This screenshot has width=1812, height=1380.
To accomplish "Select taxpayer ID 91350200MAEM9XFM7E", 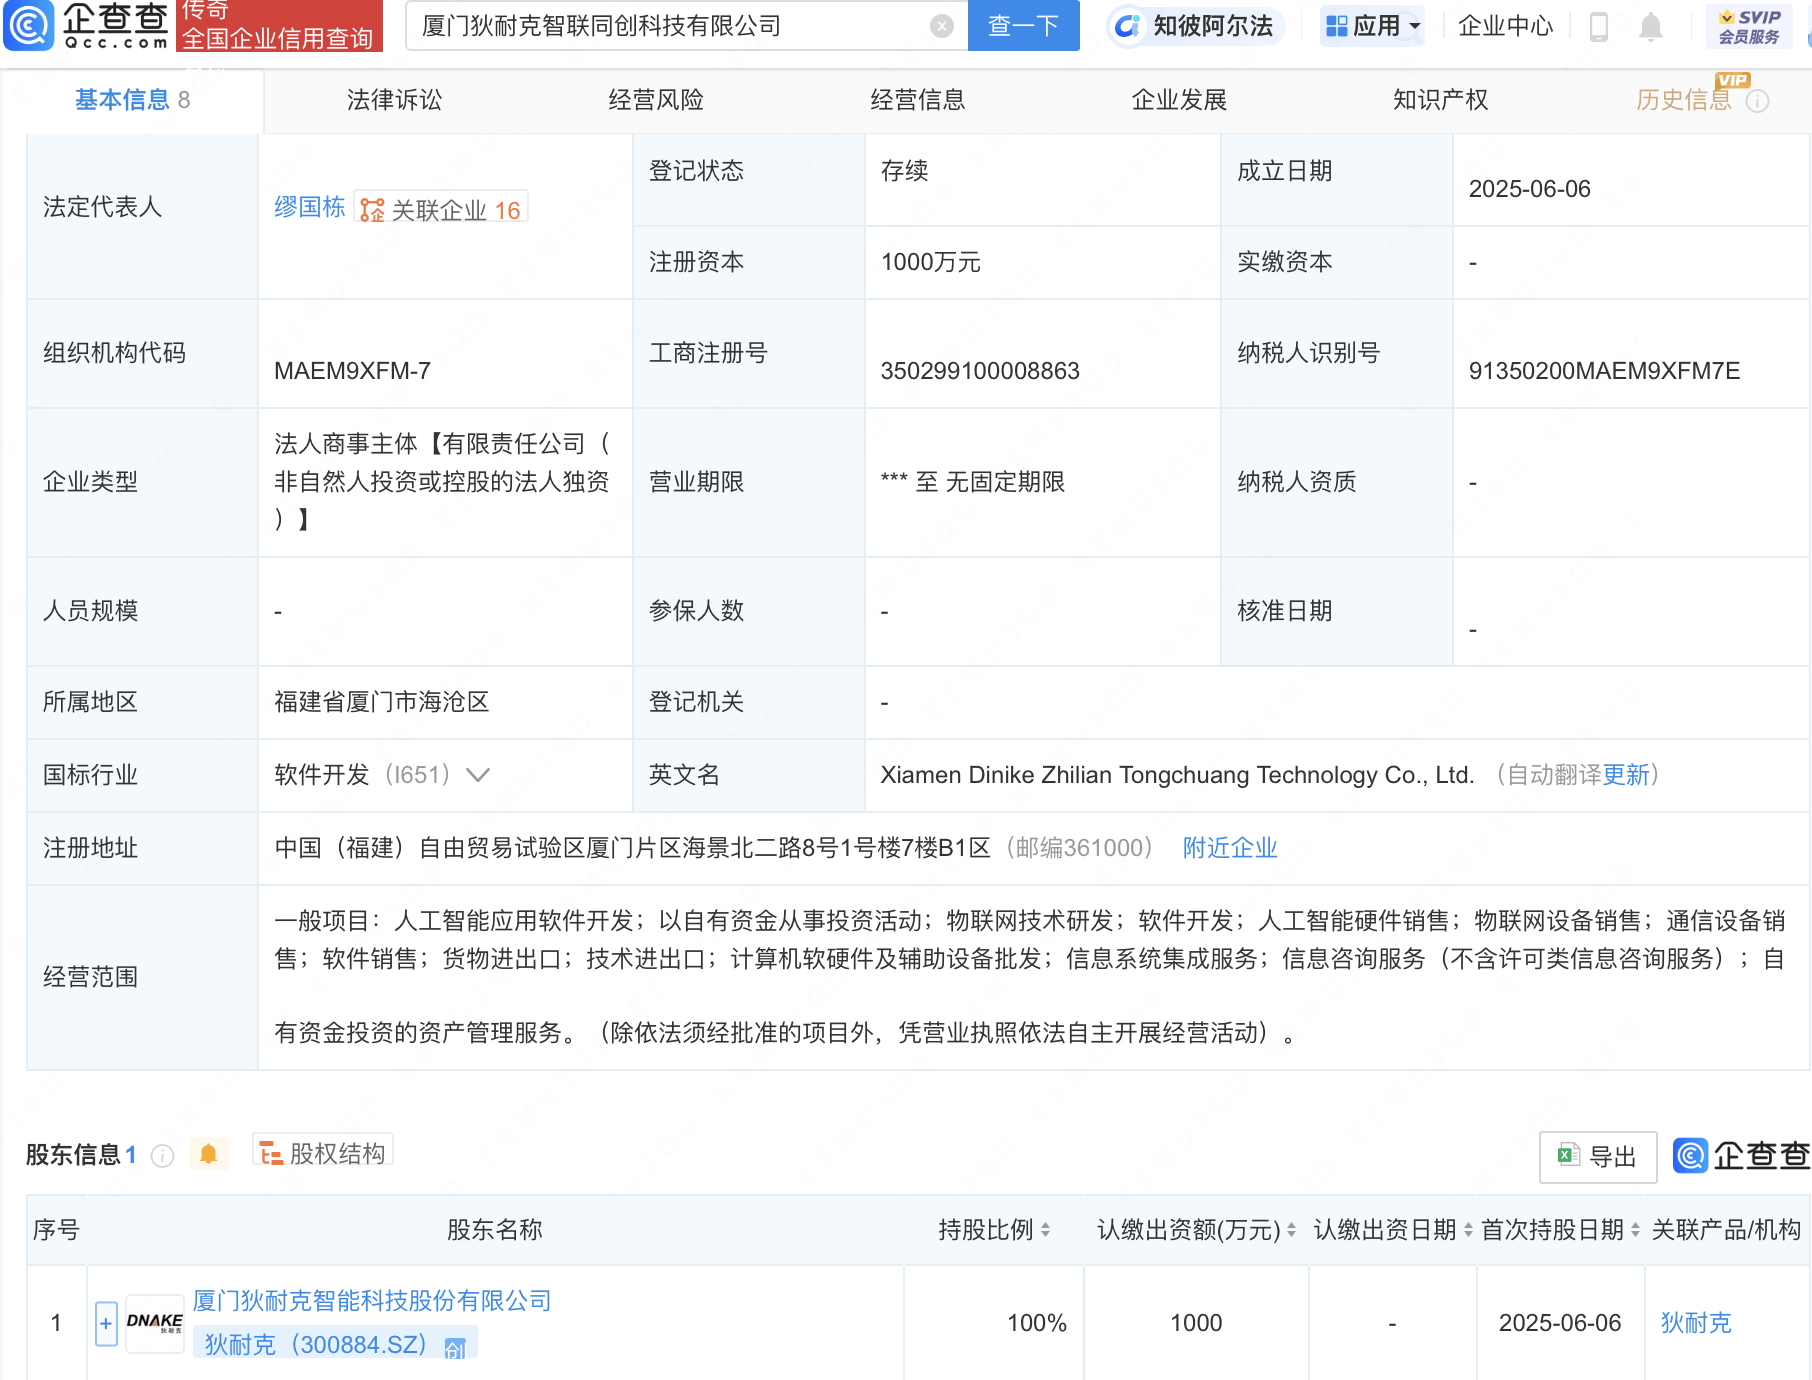I will click(x=1604, y=371).
